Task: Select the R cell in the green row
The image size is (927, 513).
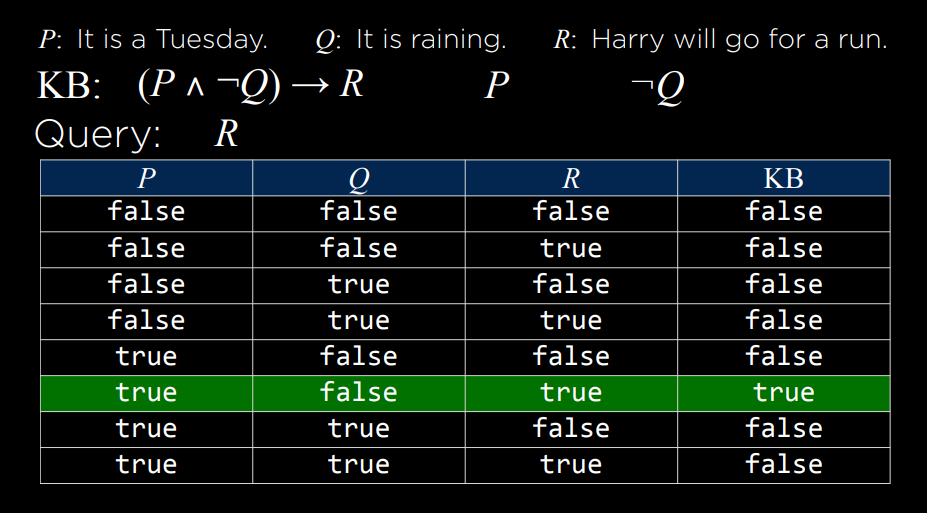Action: click(571, 393)
